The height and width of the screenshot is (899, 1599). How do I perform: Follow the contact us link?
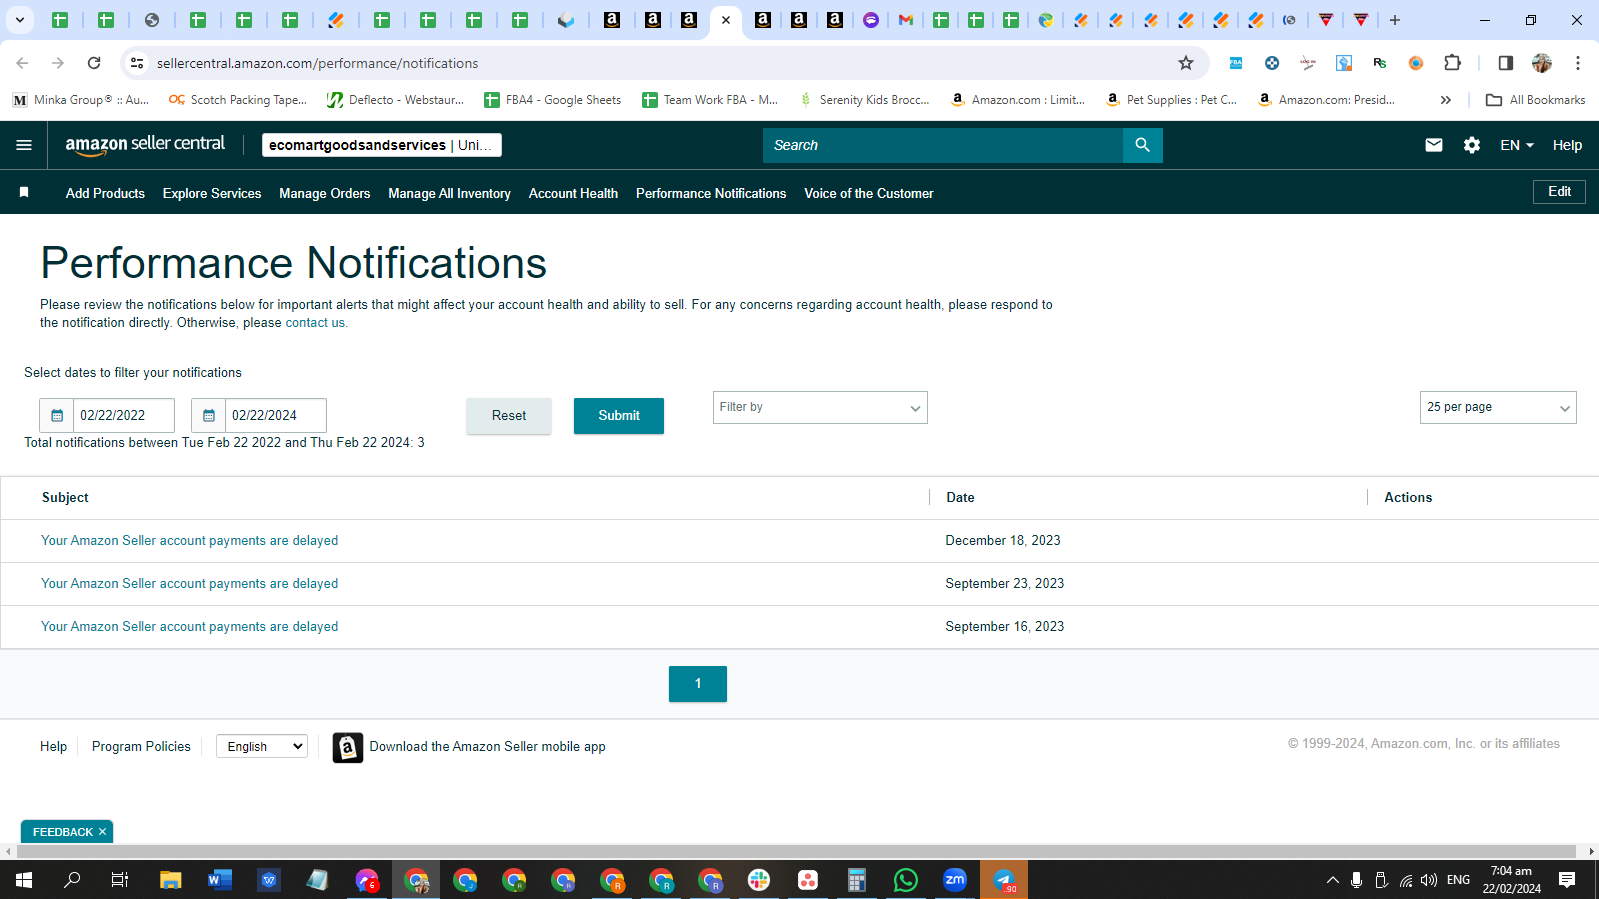tap(315, 323)
